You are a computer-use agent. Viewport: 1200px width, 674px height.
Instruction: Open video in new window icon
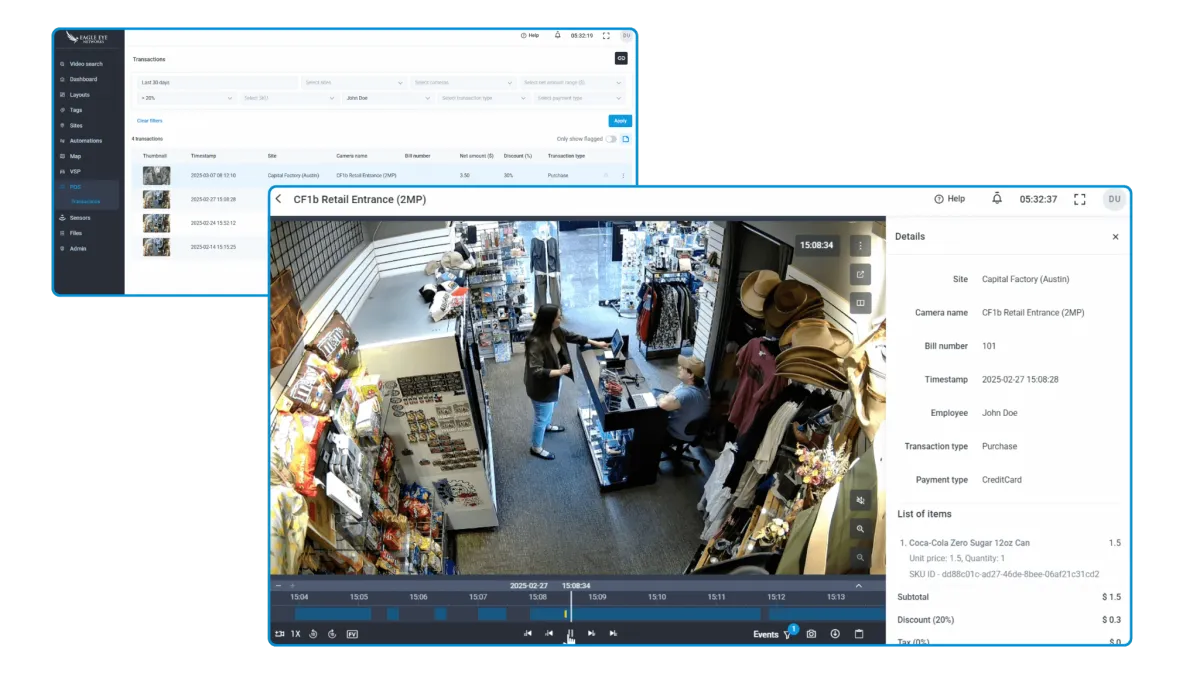(x=861, y=274)
